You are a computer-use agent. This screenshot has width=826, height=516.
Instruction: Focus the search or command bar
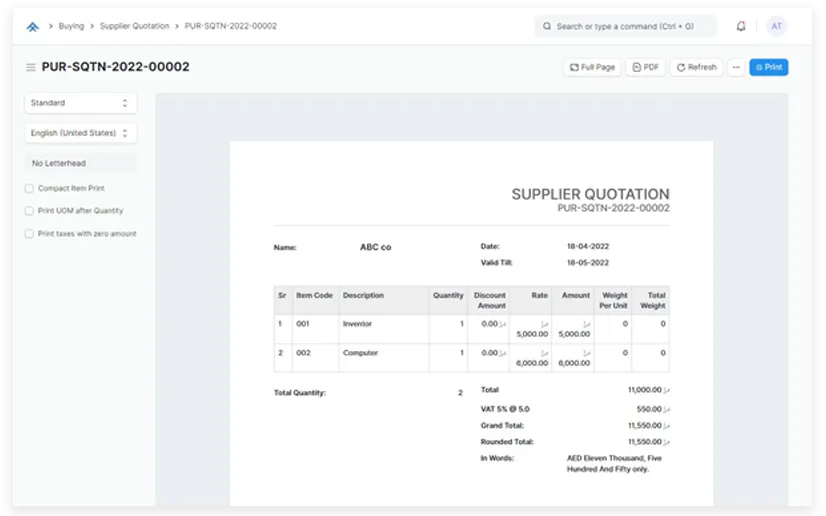point(626,27)
